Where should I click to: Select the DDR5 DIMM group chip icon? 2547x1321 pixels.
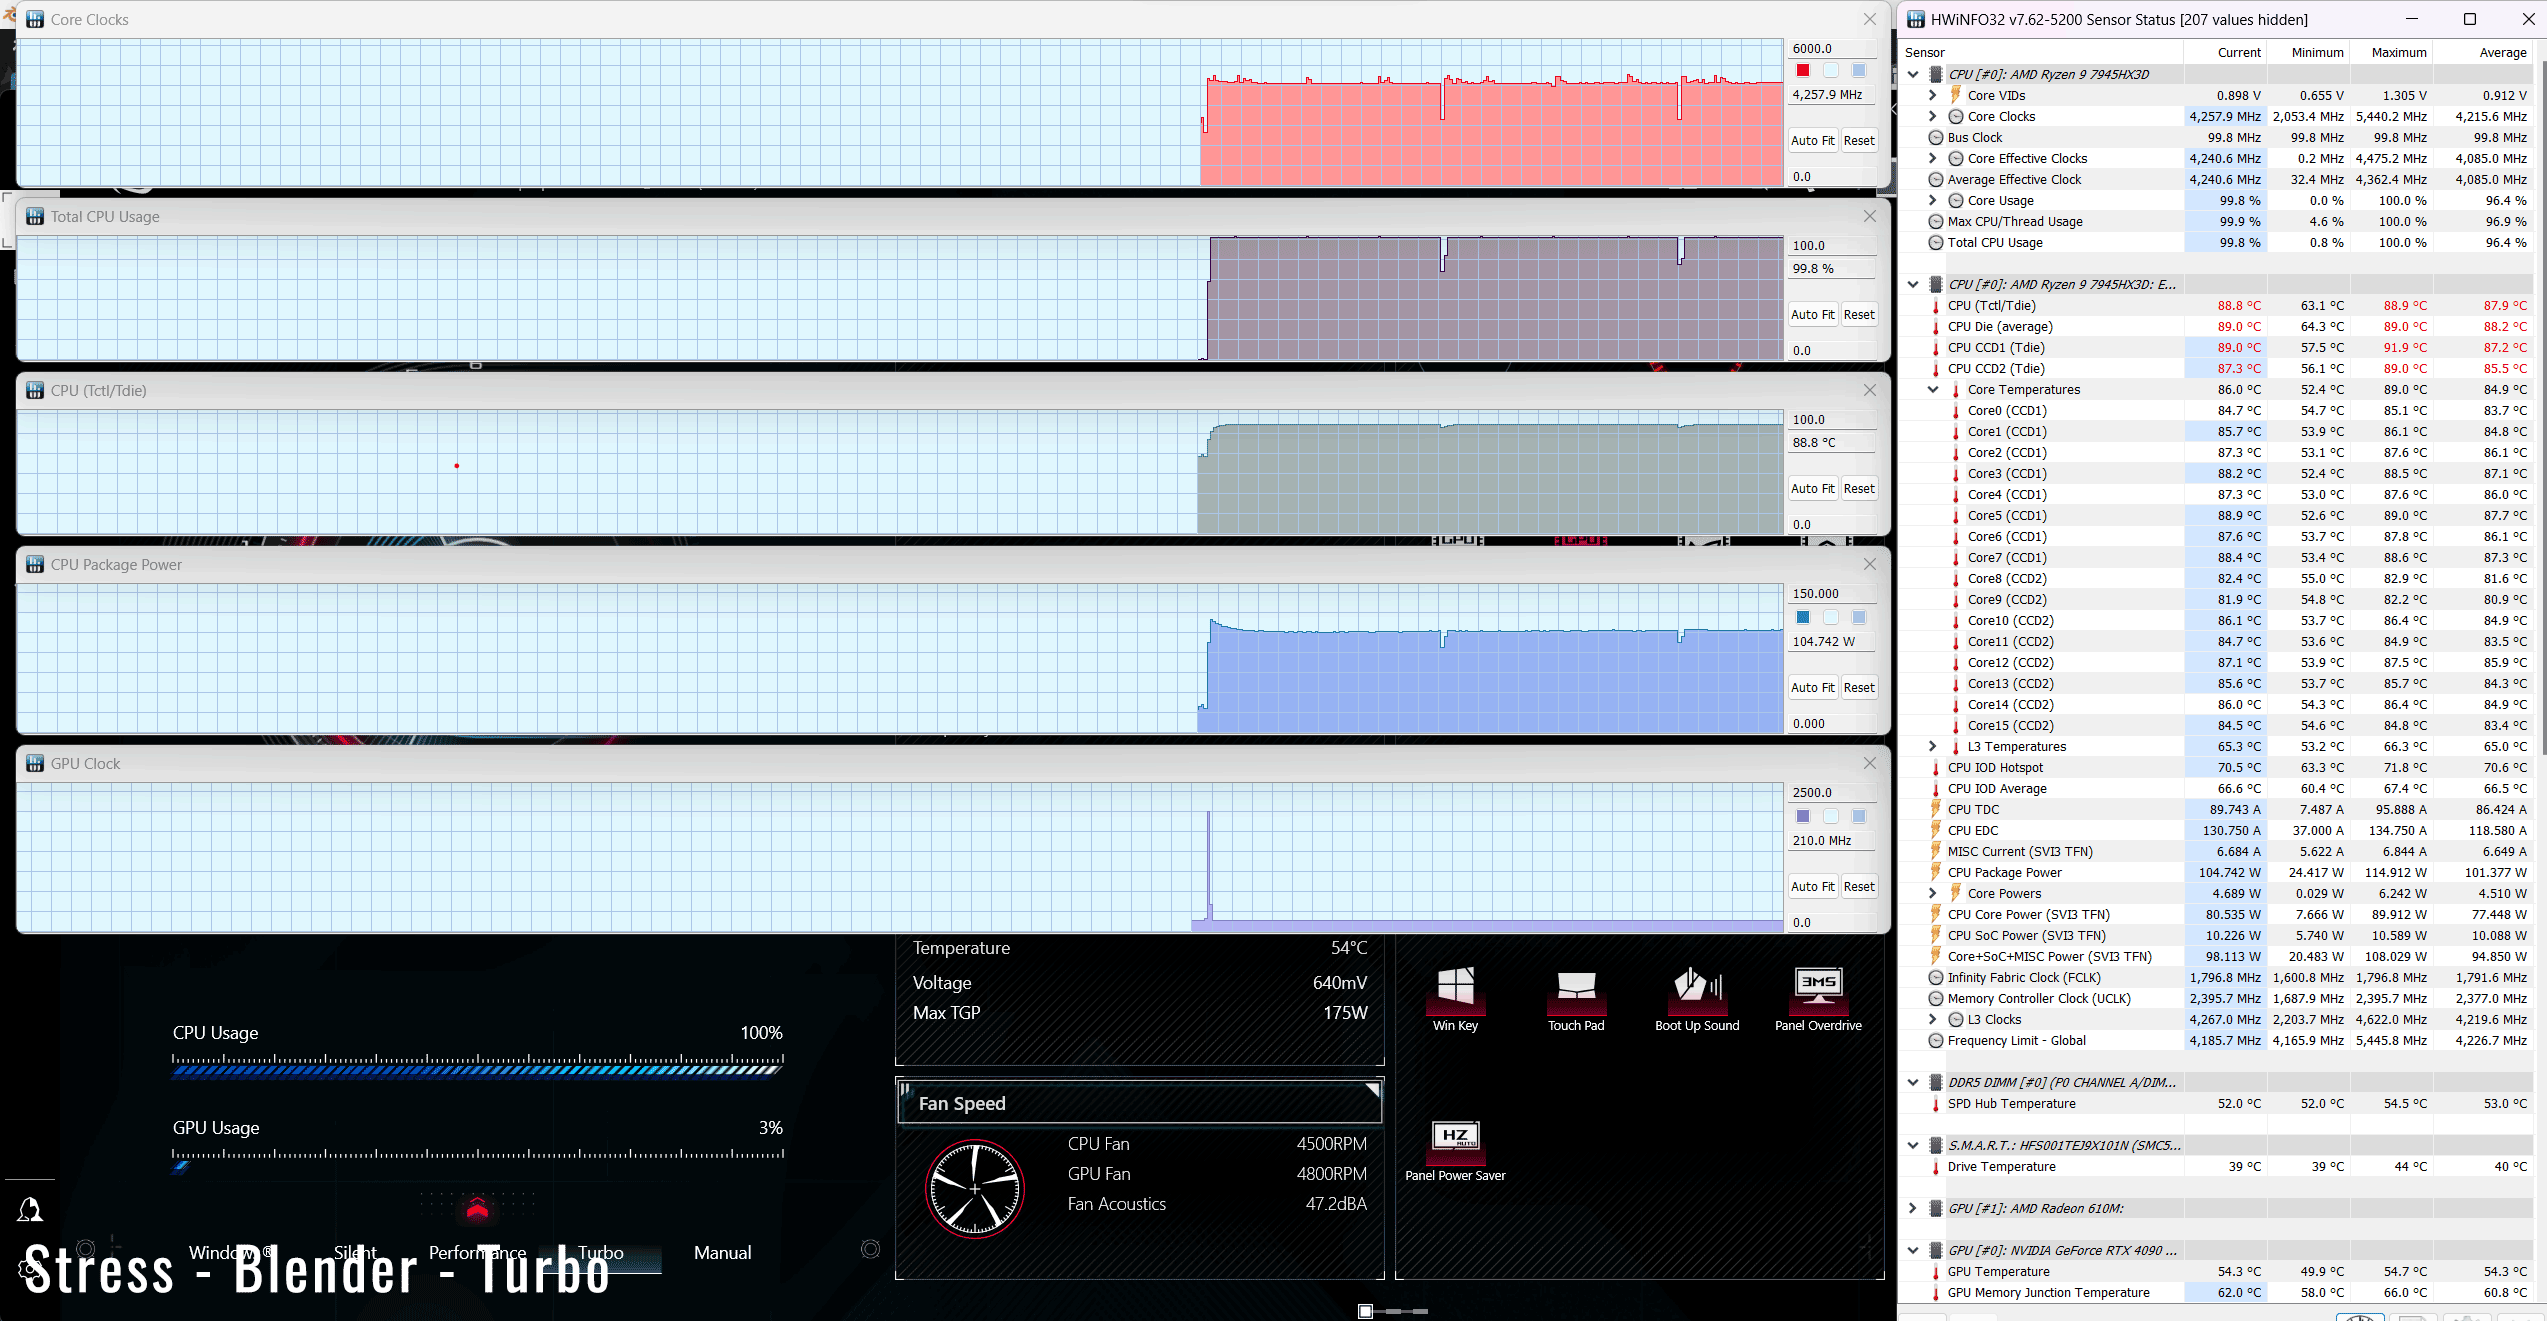pyautogui.click(x=1936, y=1082)
